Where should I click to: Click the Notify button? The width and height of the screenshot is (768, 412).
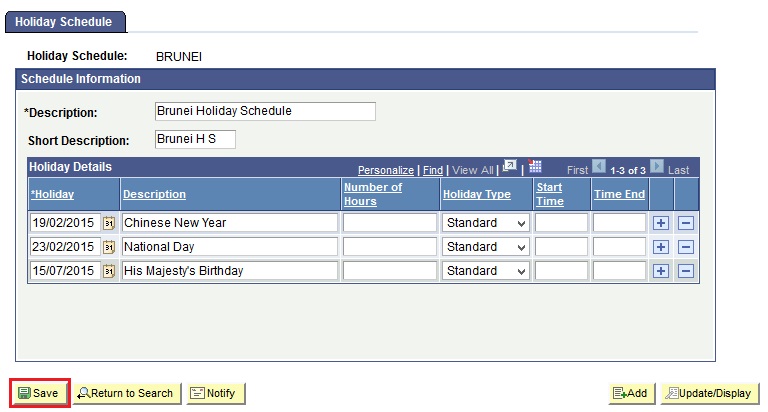tap(216, 393)
